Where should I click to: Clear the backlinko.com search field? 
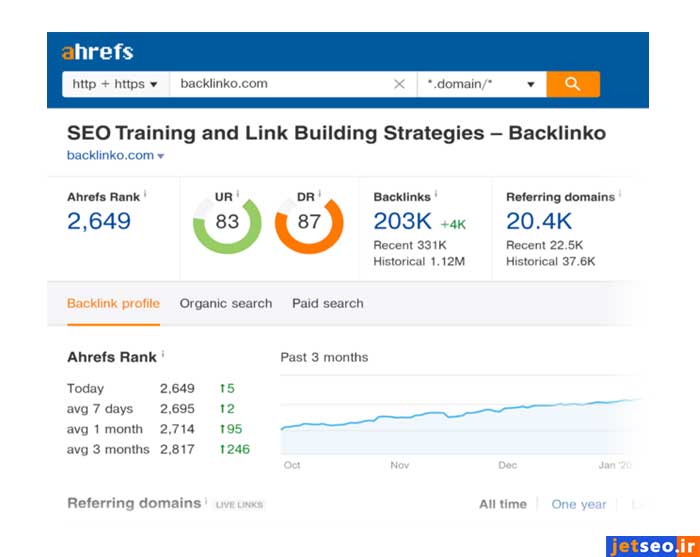pos(399,84)
